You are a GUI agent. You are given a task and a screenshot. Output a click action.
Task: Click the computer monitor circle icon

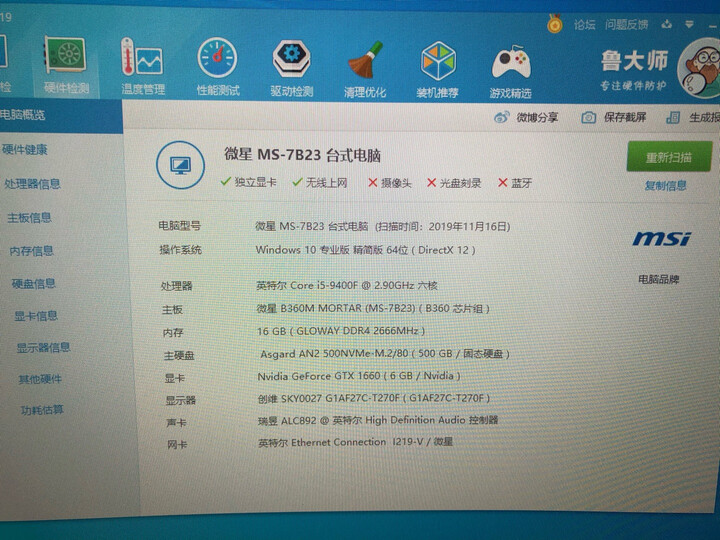point(180,165)
